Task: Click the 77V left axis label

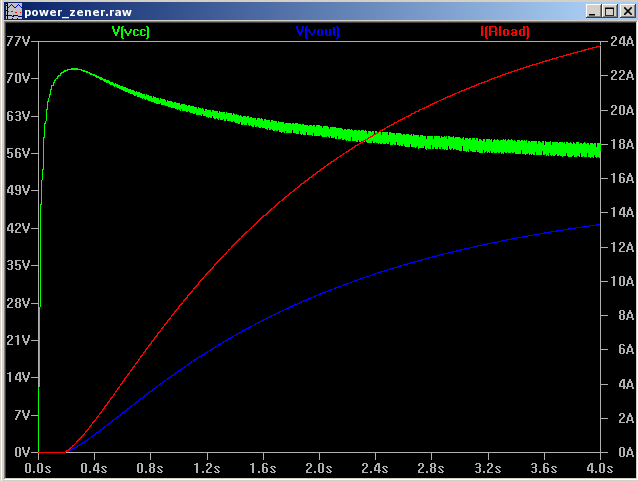Action: click(18, 41)
